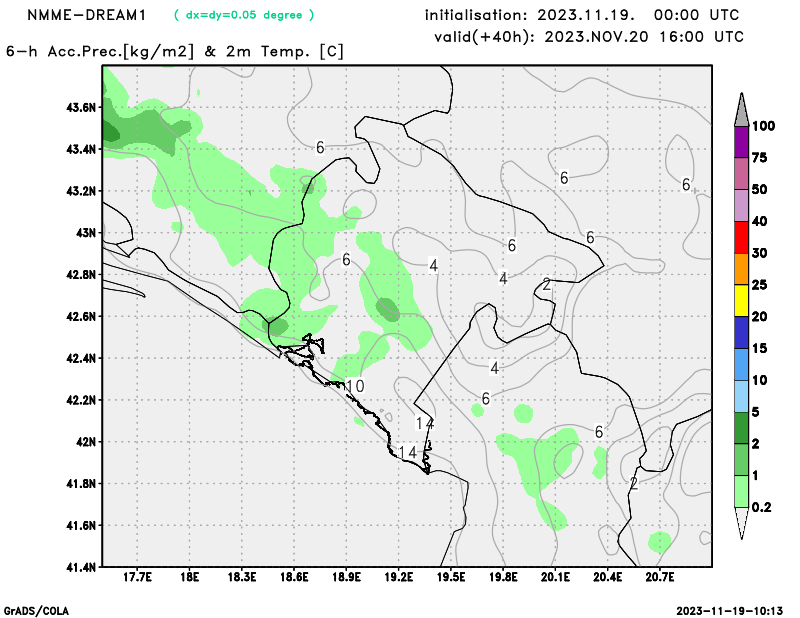Image resolution: width=800 pixels, height=618 pixels.
Task: Click the "41.4N" latitude label
Action: click(81, 567)
